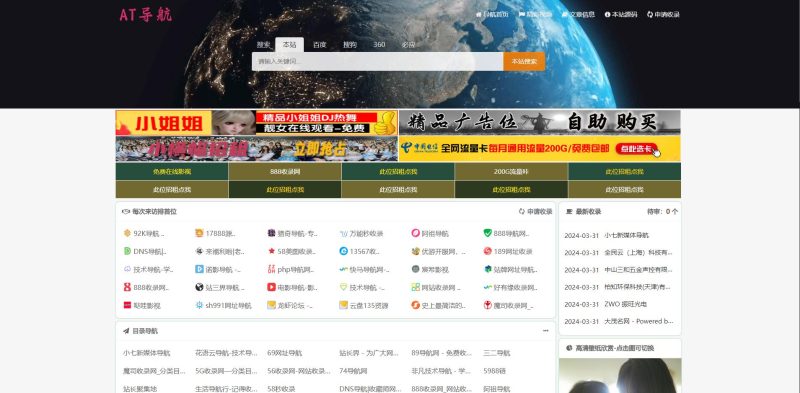This screenshot has width=800, height=393.
Task: Click the 本站源码 info icon in header
Action: [607, 15]
